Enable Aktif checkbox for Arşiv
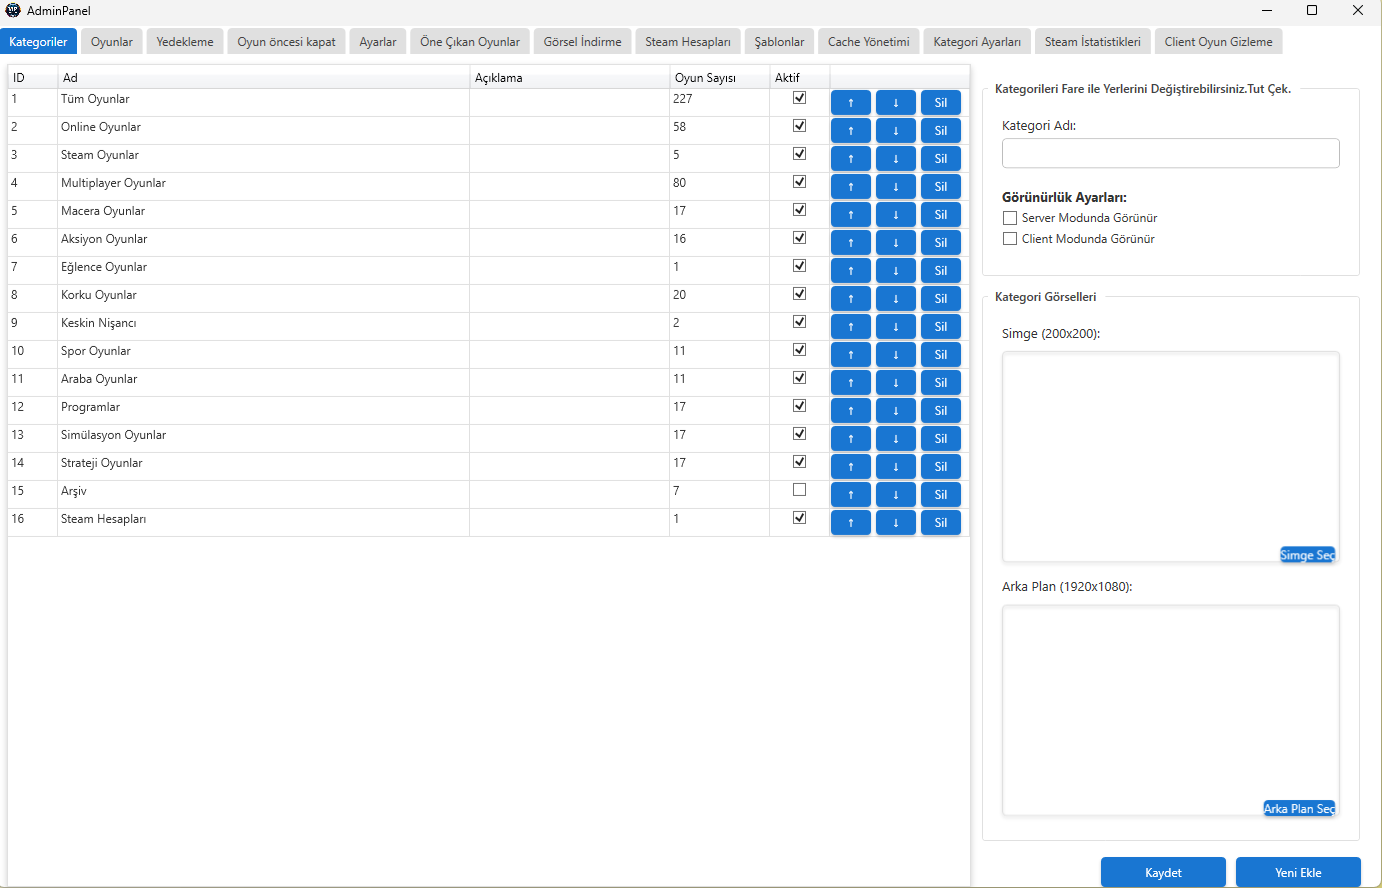This screenshot has height=888, width=1382. [799, 490]
